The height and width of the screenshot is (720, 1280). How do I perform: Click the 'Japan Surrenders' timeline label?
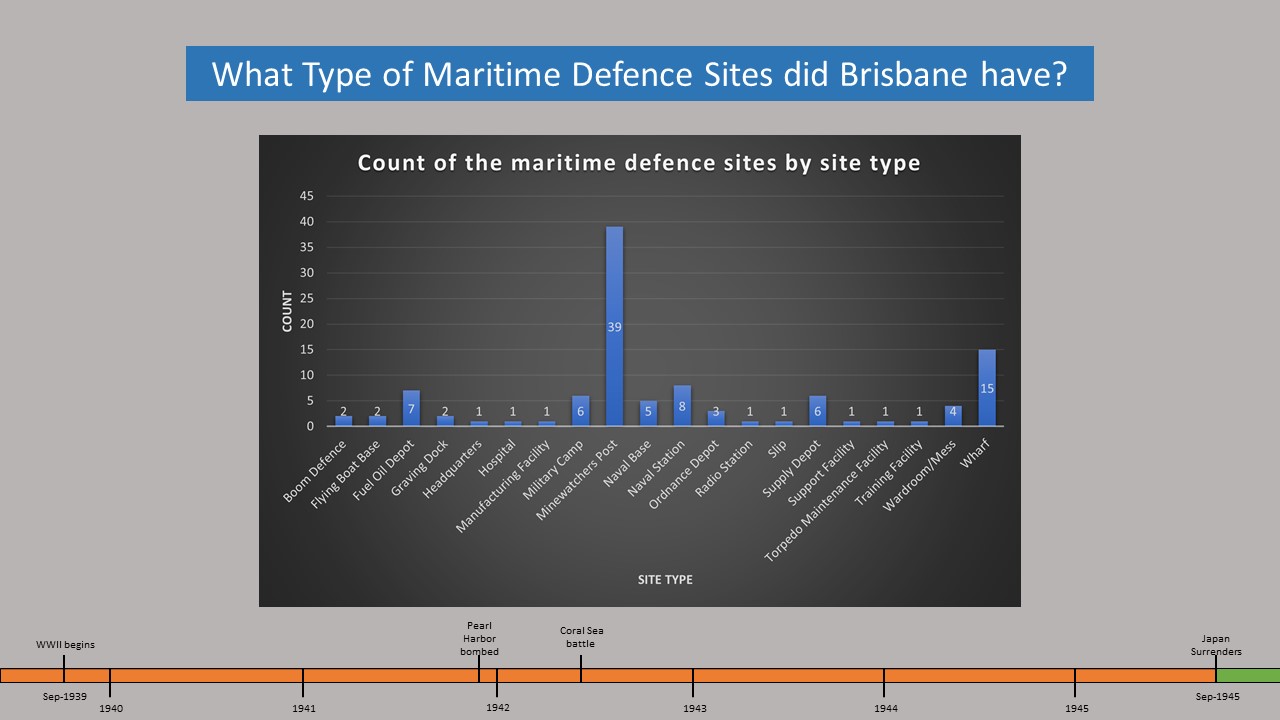point(1215,645)
